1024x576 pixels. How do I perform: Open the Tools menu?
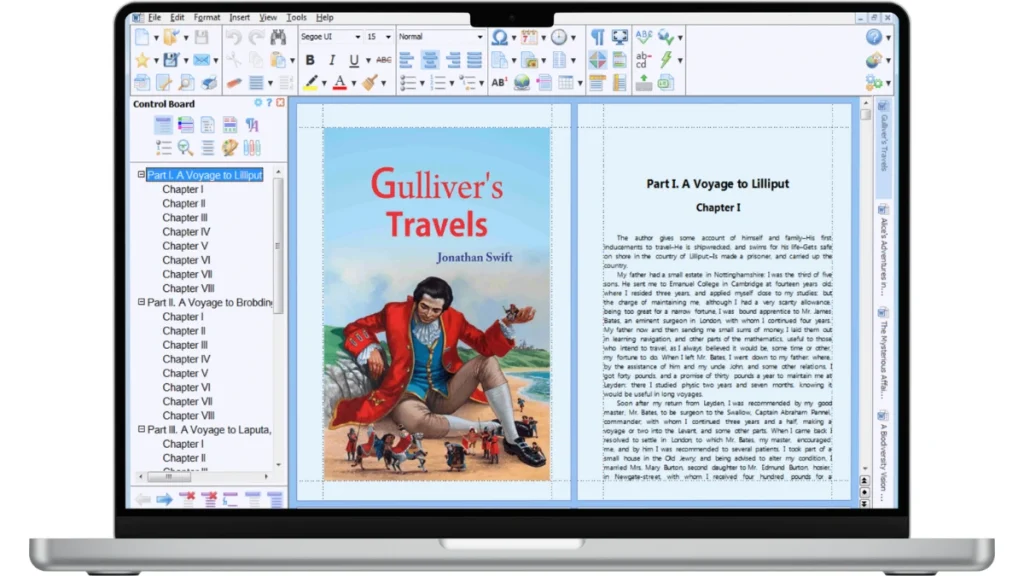click(x=297, y=17)
